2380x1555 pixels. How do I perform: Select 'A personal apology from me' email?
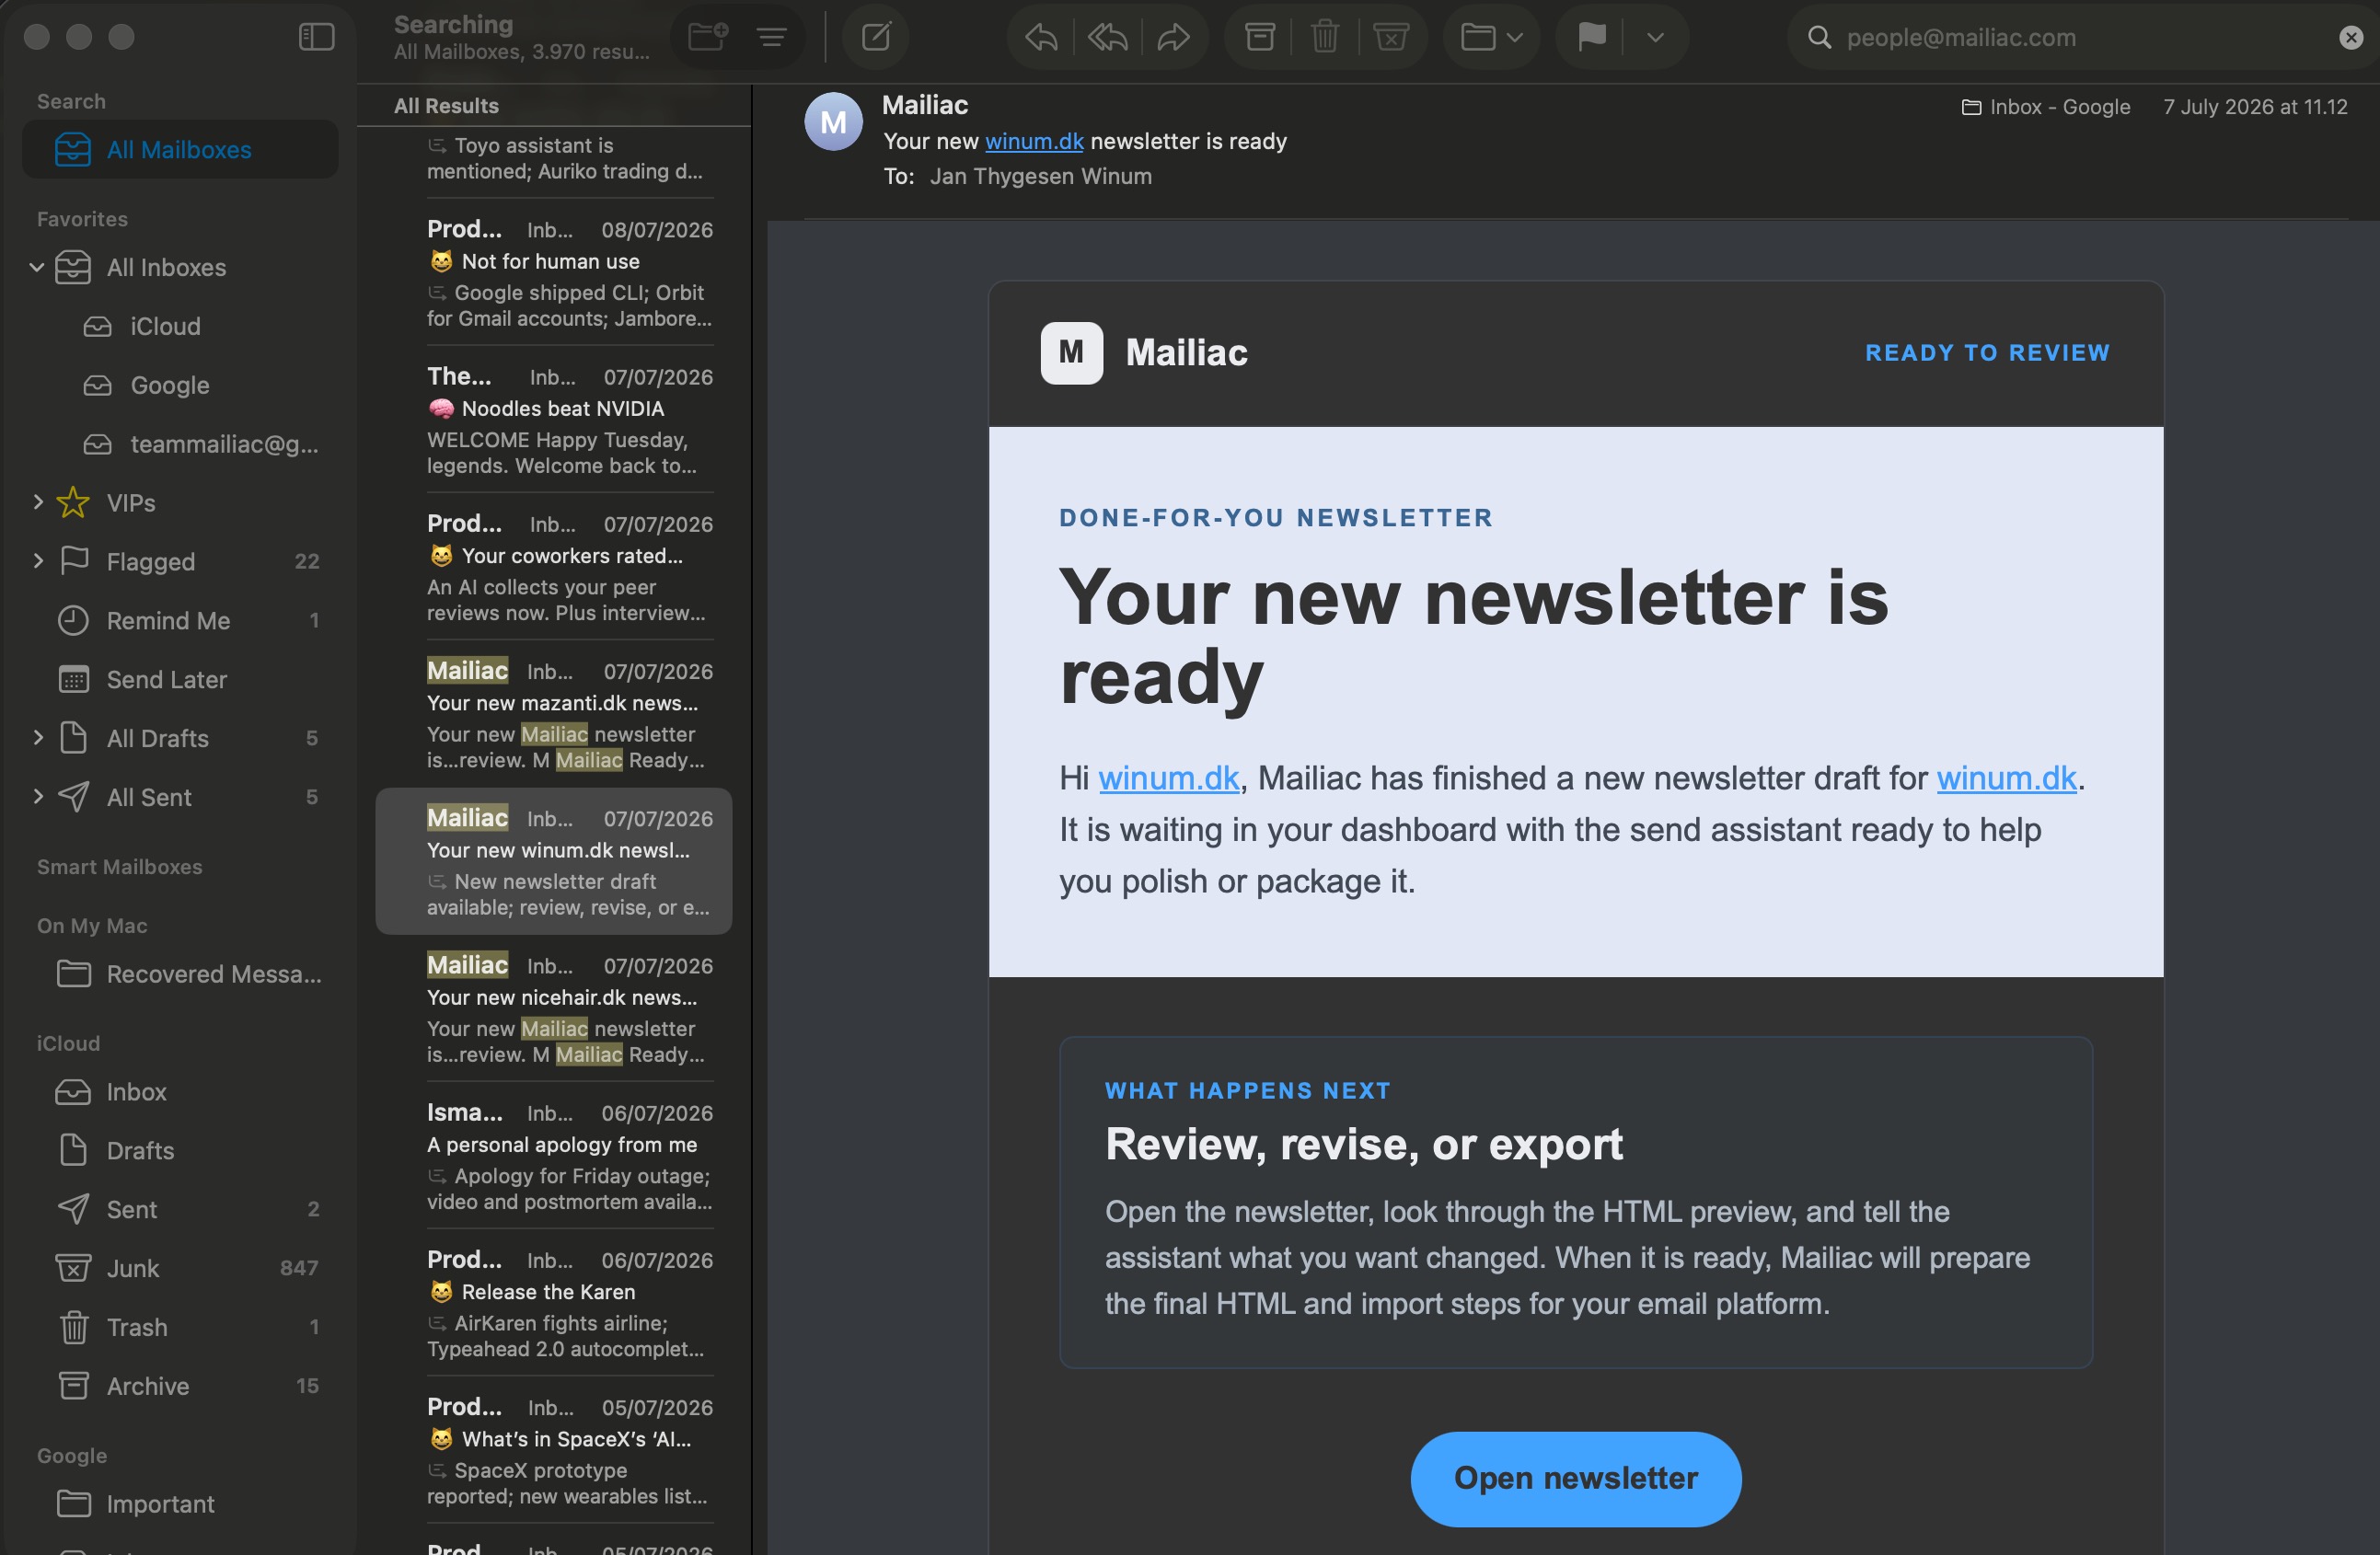[x=554, y=1155]
